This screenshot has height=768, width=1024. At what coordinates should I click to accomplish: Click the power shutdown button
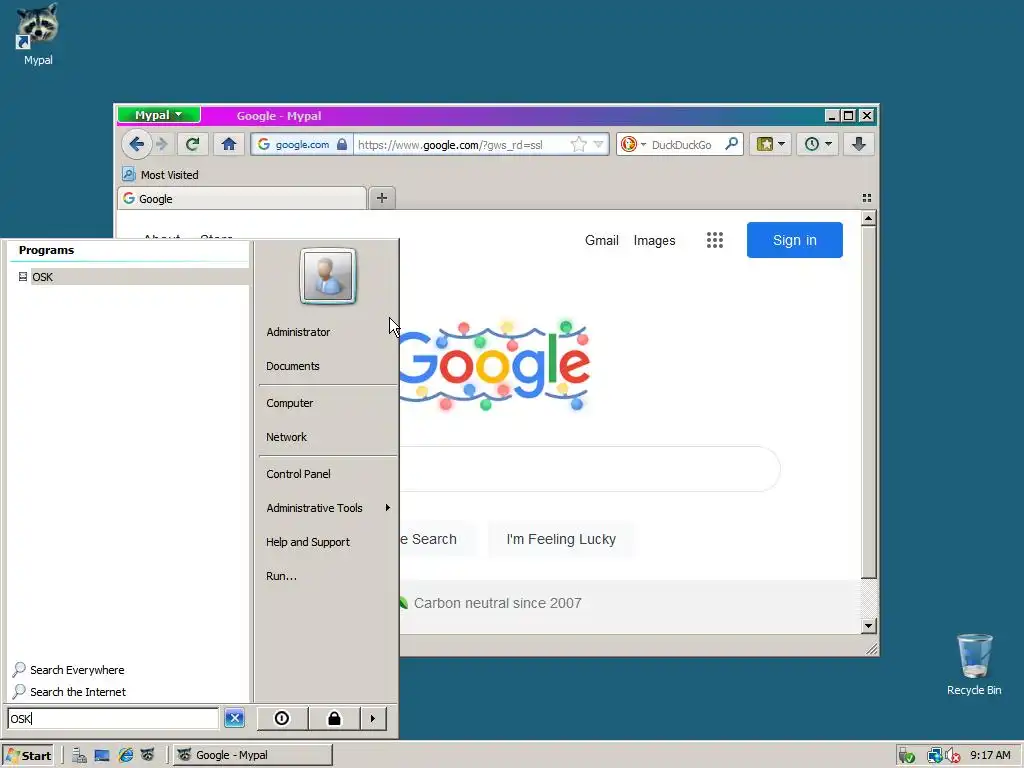[x=281, y=718]
